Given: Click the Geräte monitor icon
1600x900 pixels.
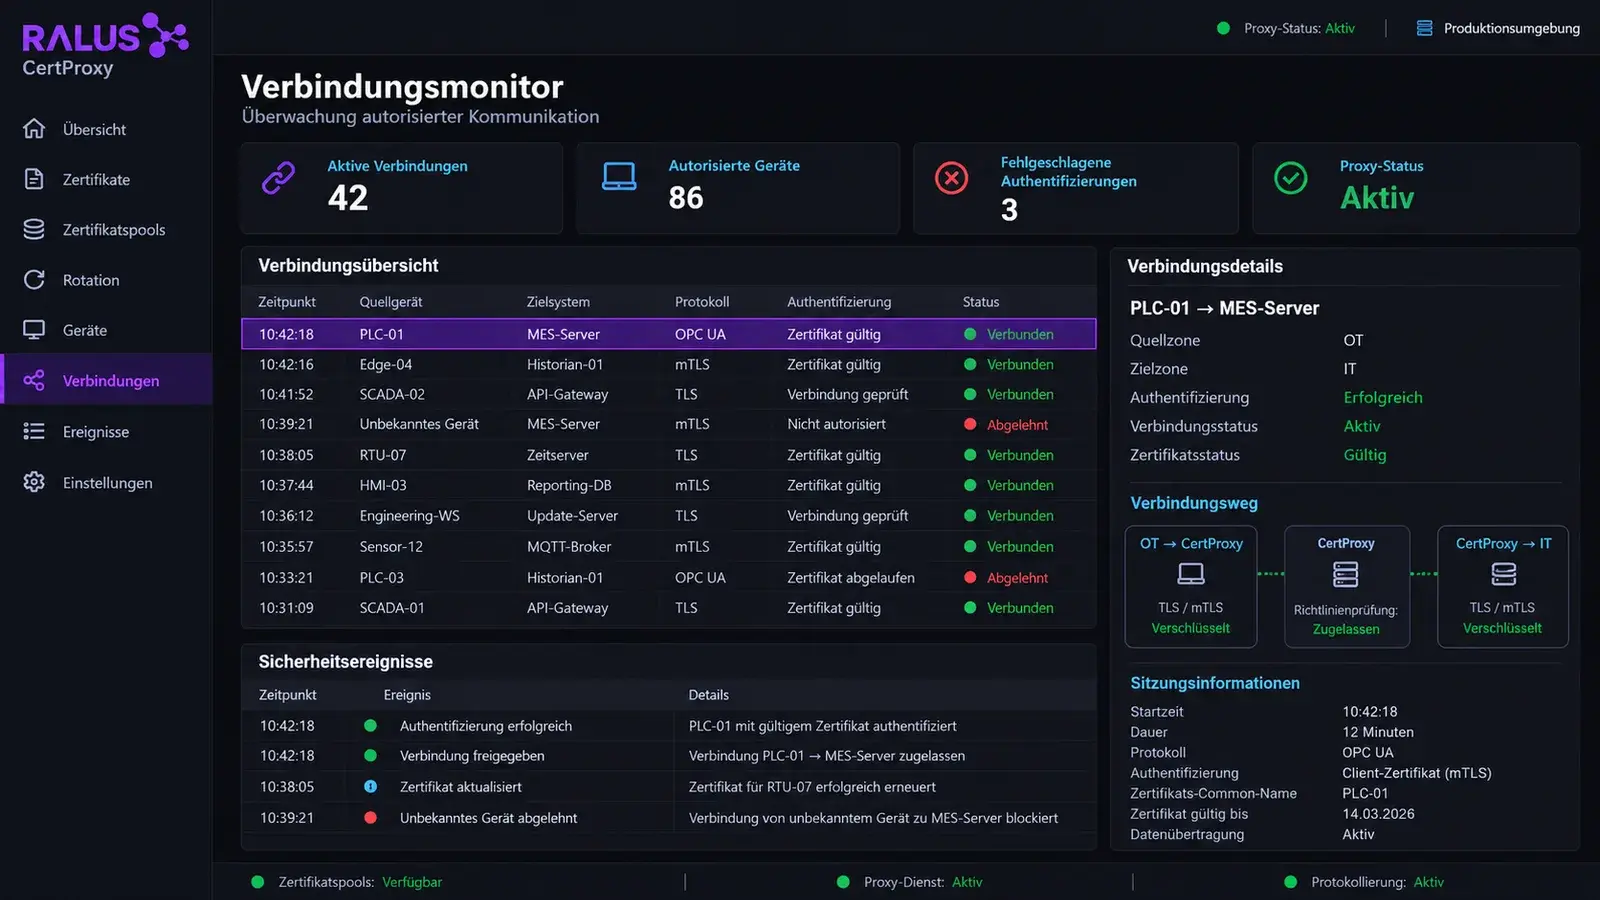Looking at the screenshot, I should 34,330.
